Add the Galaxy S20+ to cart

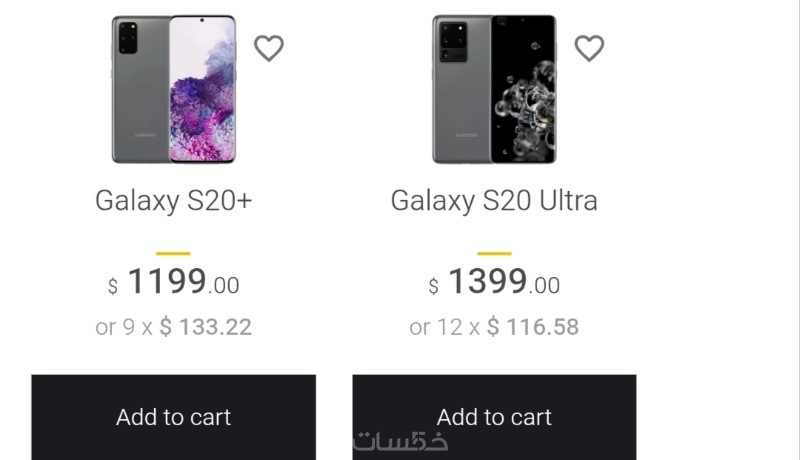coord(174,417)
